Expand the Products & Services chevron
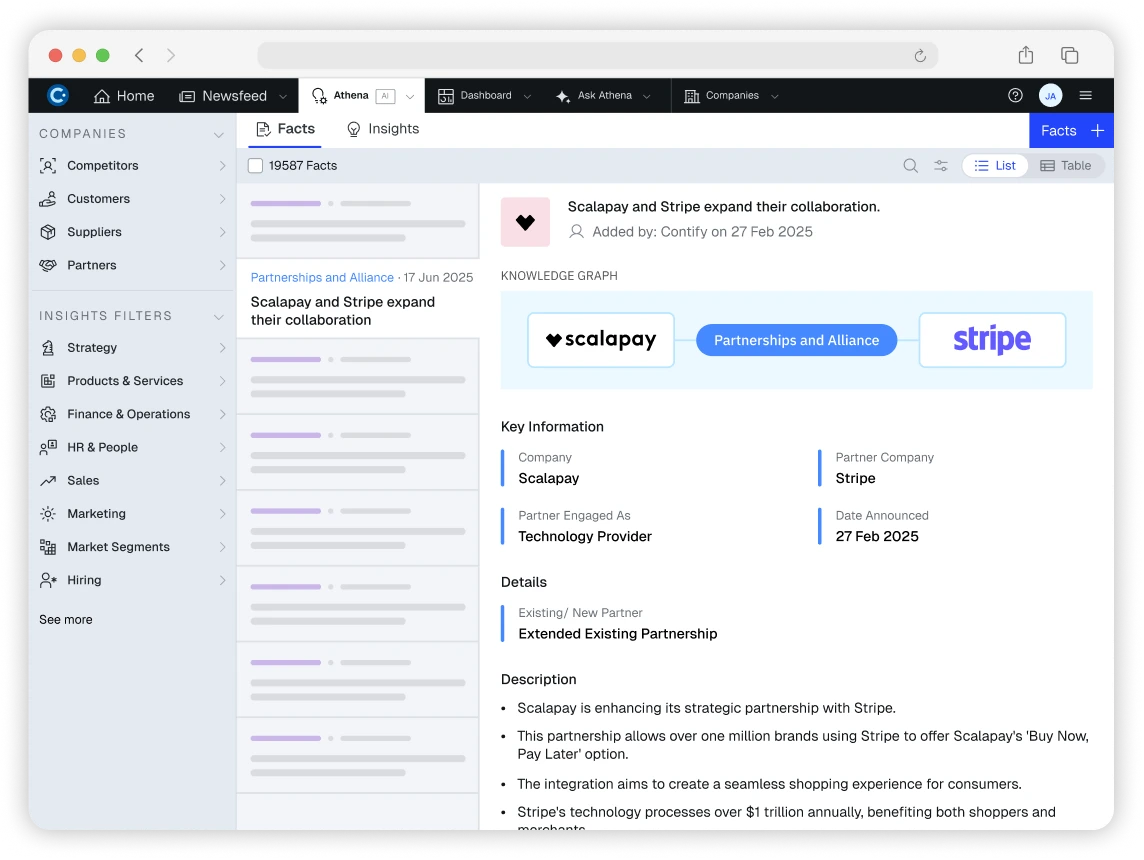This screenshot has width=1144, height=860. [x=222, y=381]
